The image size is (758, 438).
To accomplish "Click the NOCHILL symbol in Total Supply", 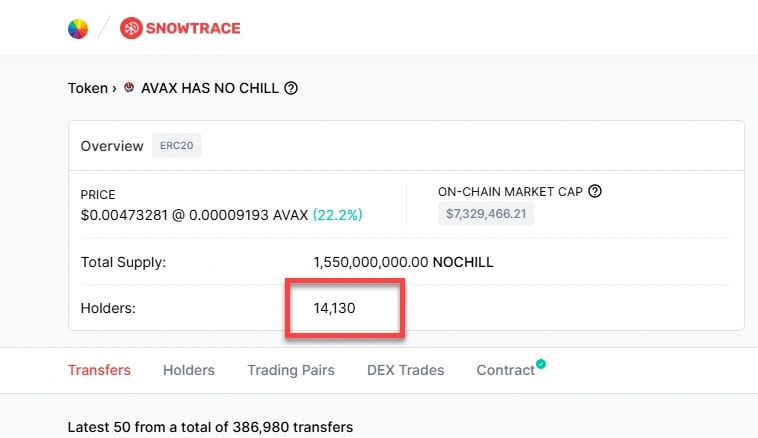I will coord(463,262).
